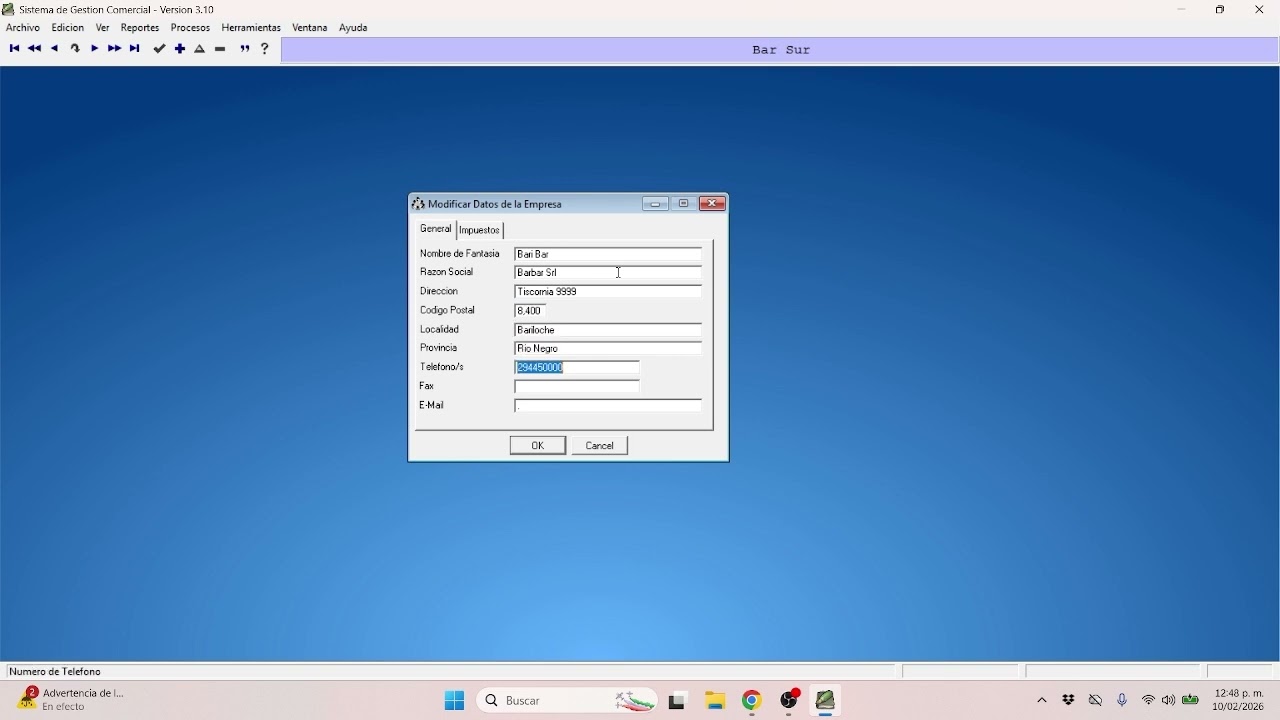Viewport: 1280px width, 720px height.
Task: Open the Ver menu
Action: (103, 28)
